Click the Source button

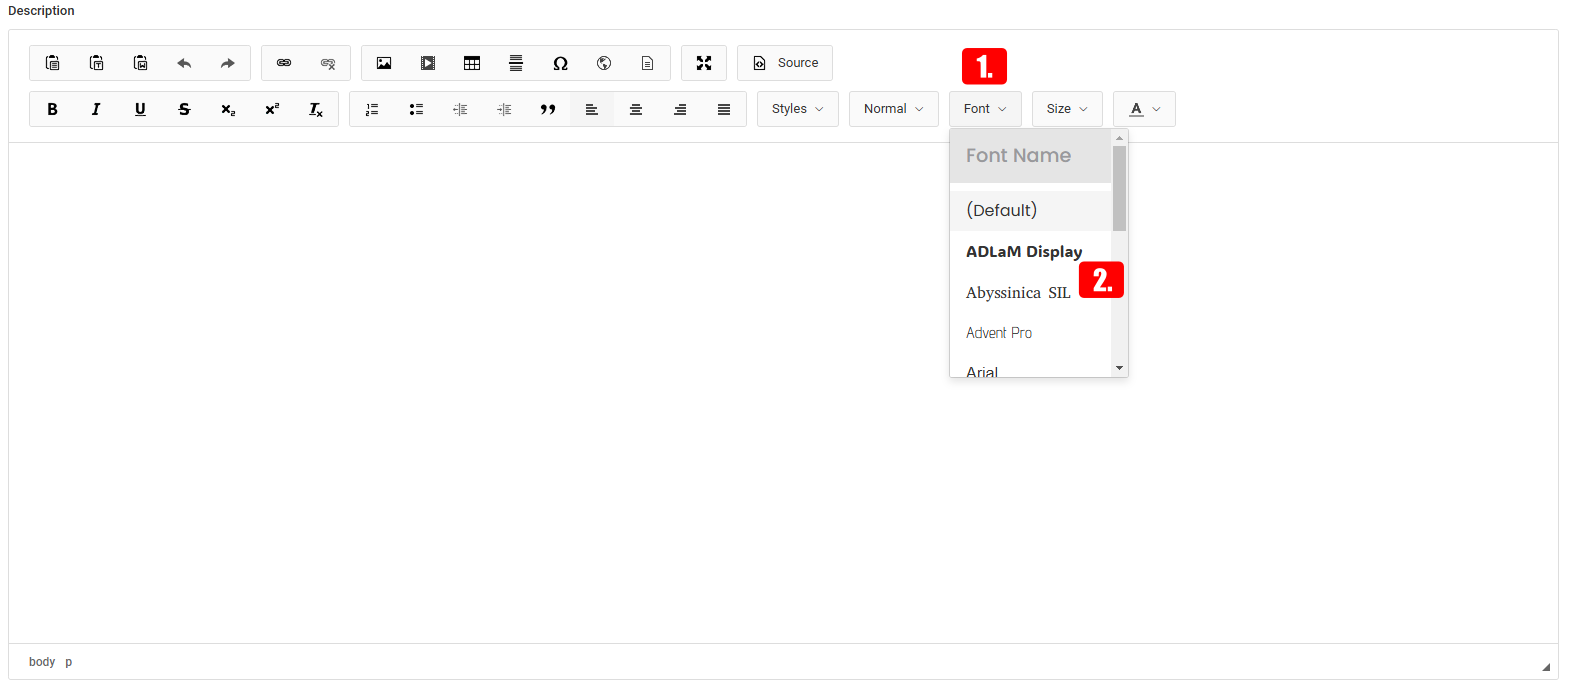click(x=785, y=63)
